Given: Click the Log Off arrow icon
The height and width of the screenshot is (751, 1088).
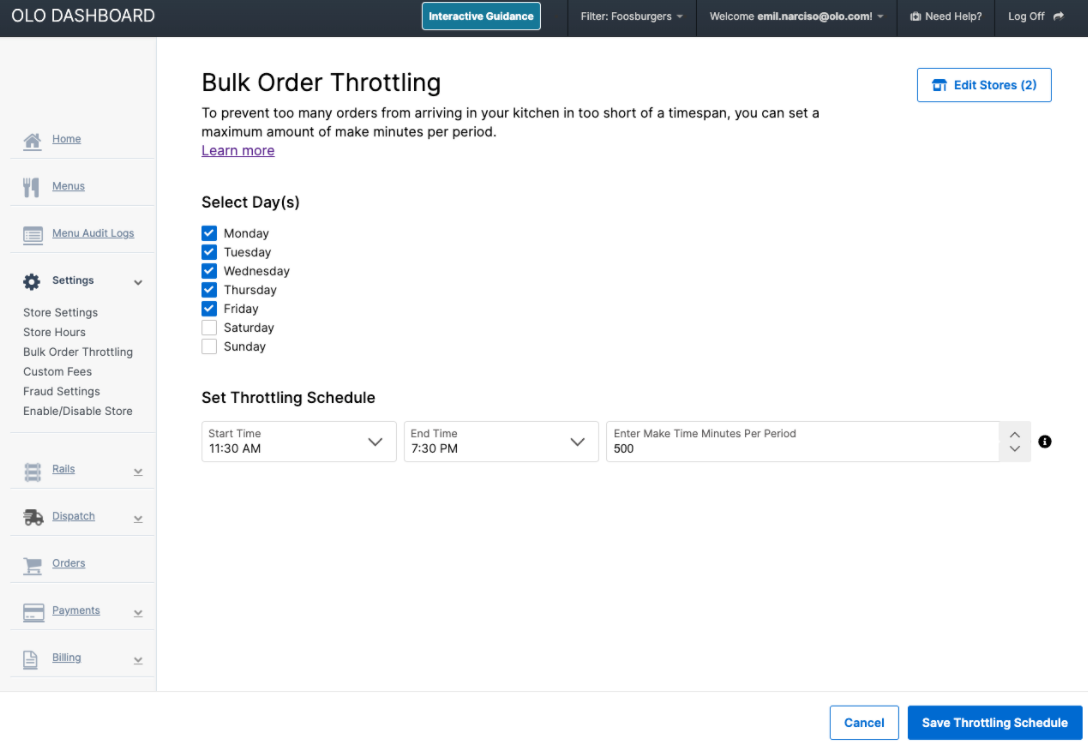Looking at the screenshot, I should pos(1058,16).
